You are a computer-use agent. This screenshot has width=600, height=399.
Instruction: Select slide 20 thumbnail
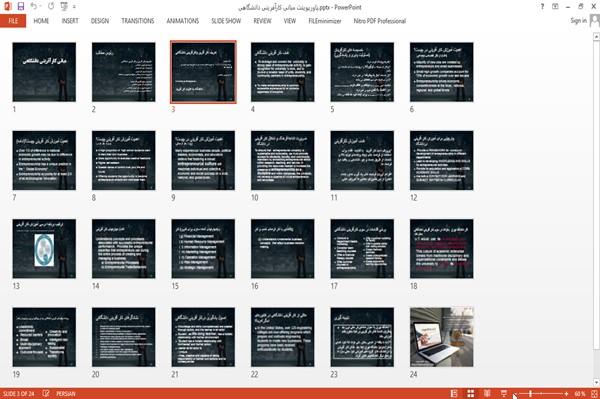(x=124, y=337)
